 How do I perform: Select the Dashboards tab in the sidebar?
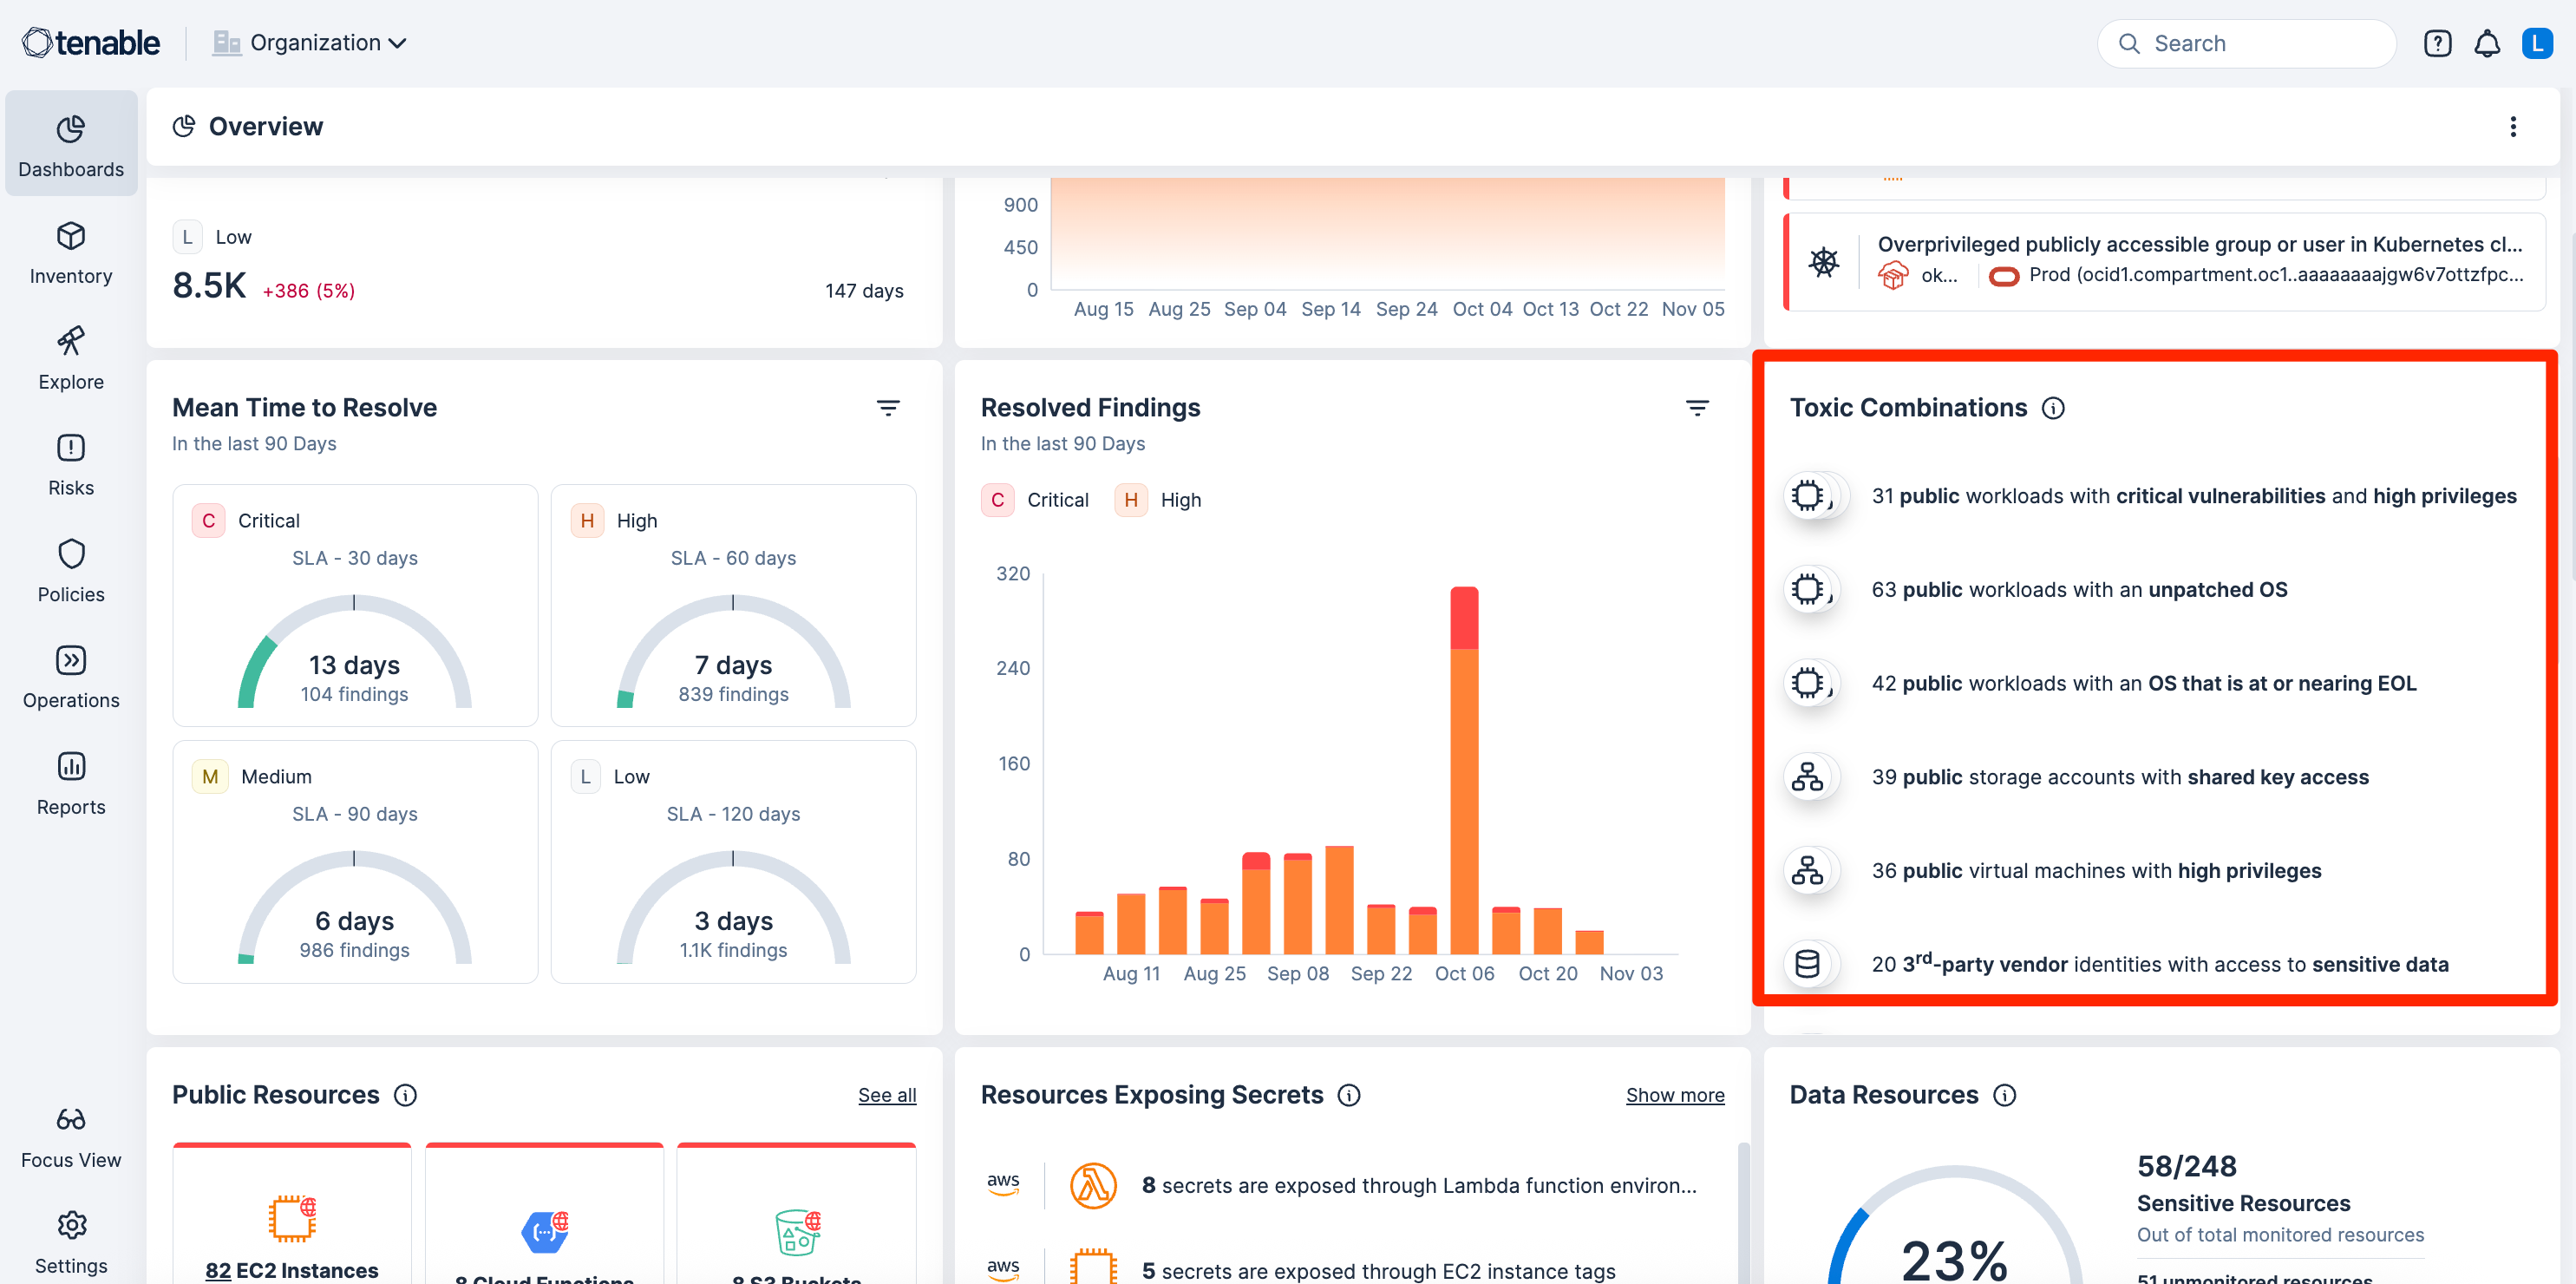[x=70, y=144]
